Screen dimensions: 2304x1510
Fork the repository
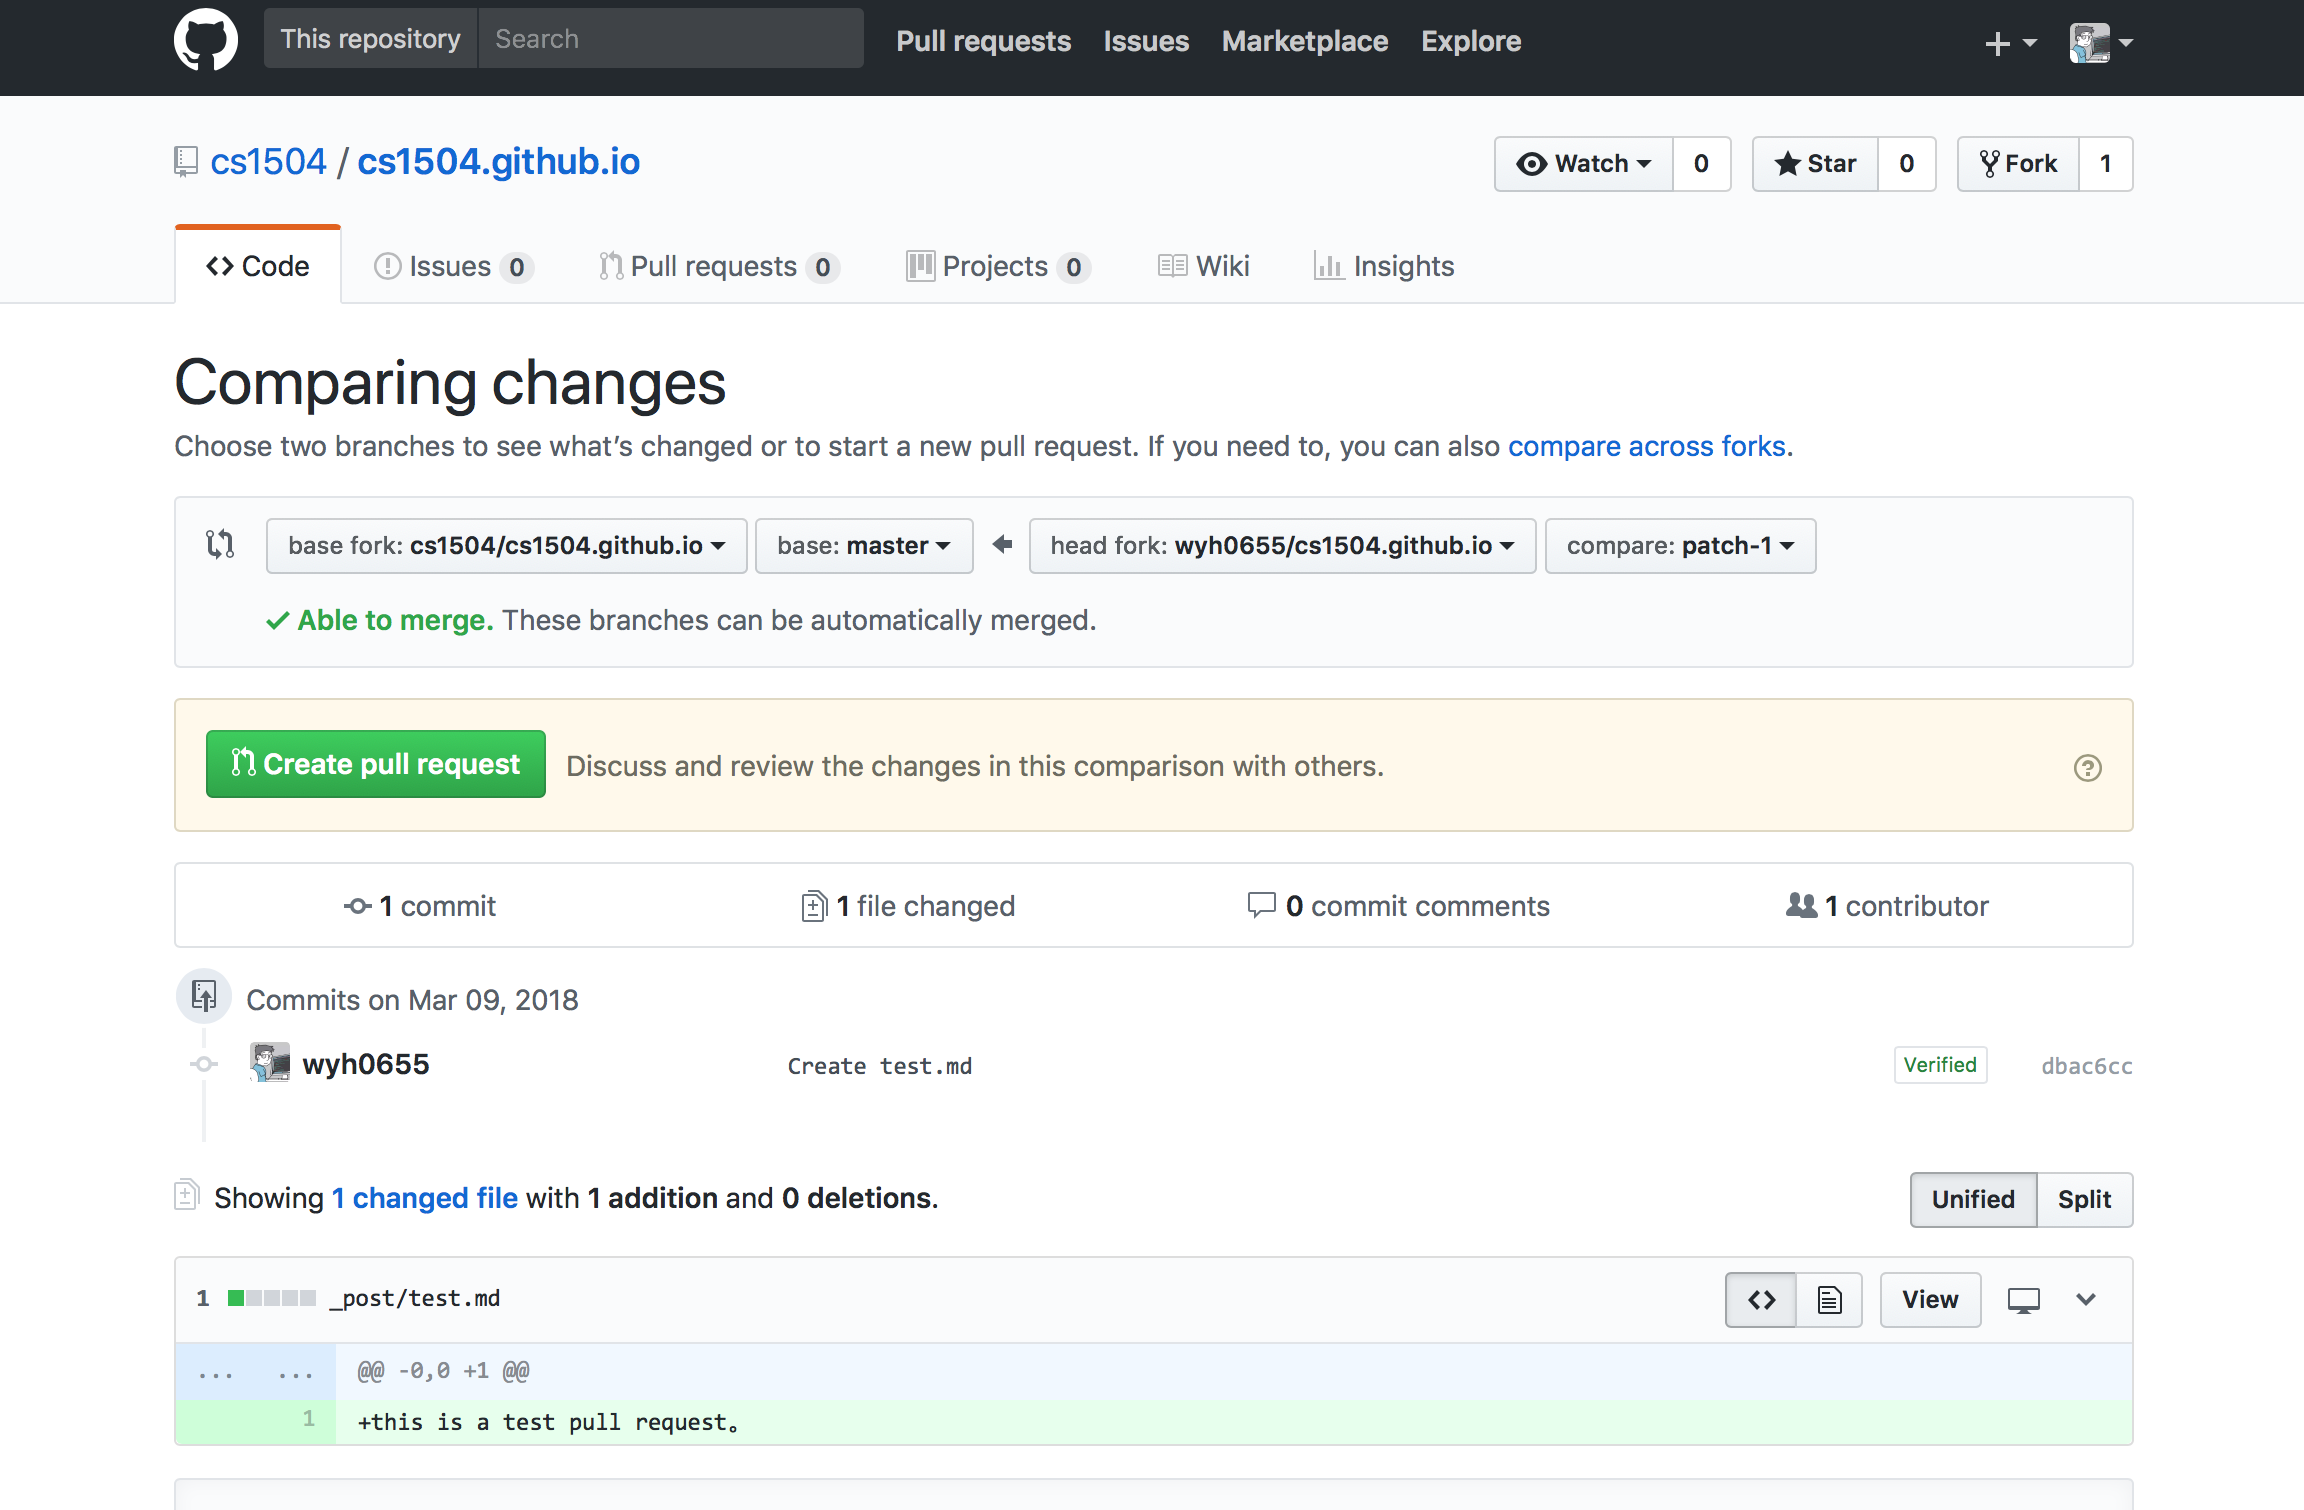click(x=2018, y=163)
